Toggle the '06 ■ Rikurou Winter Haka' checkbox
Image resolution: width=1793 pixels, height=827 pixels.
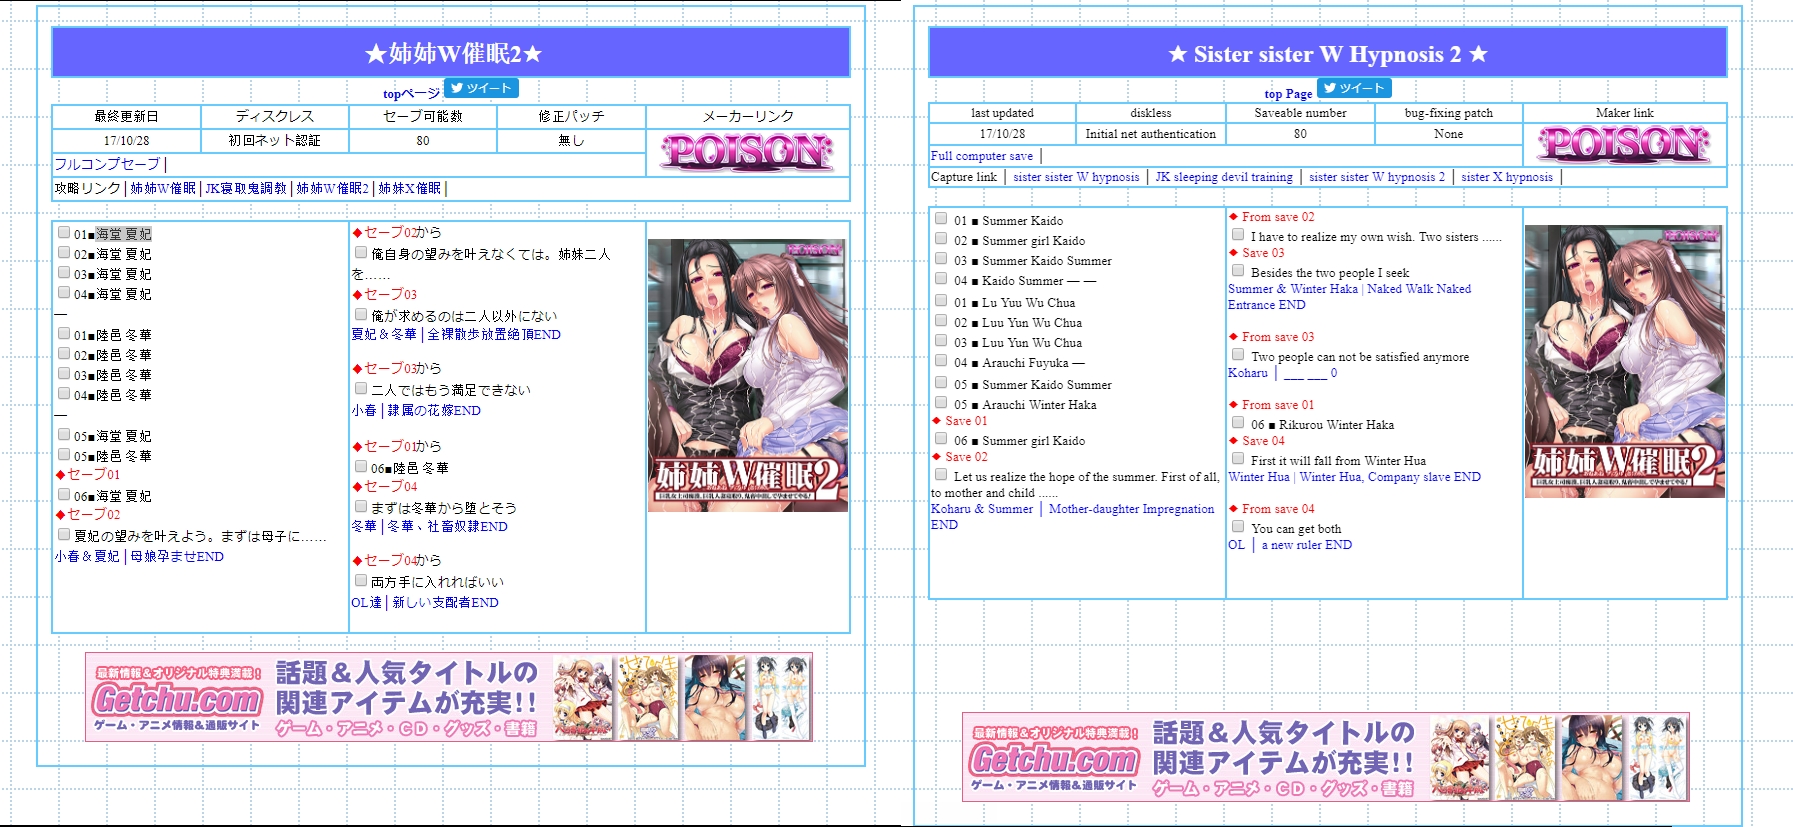(1238, 422)
